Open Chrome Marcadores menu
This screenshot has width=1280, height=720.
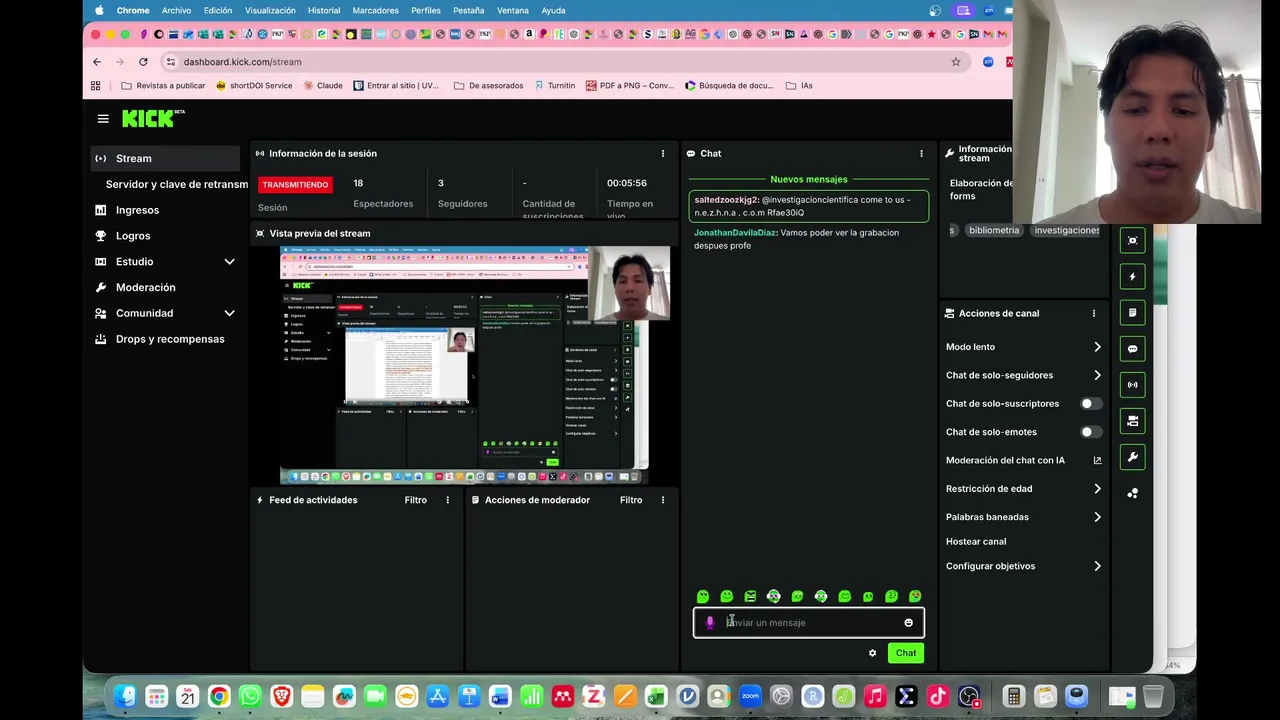point(375,10)
